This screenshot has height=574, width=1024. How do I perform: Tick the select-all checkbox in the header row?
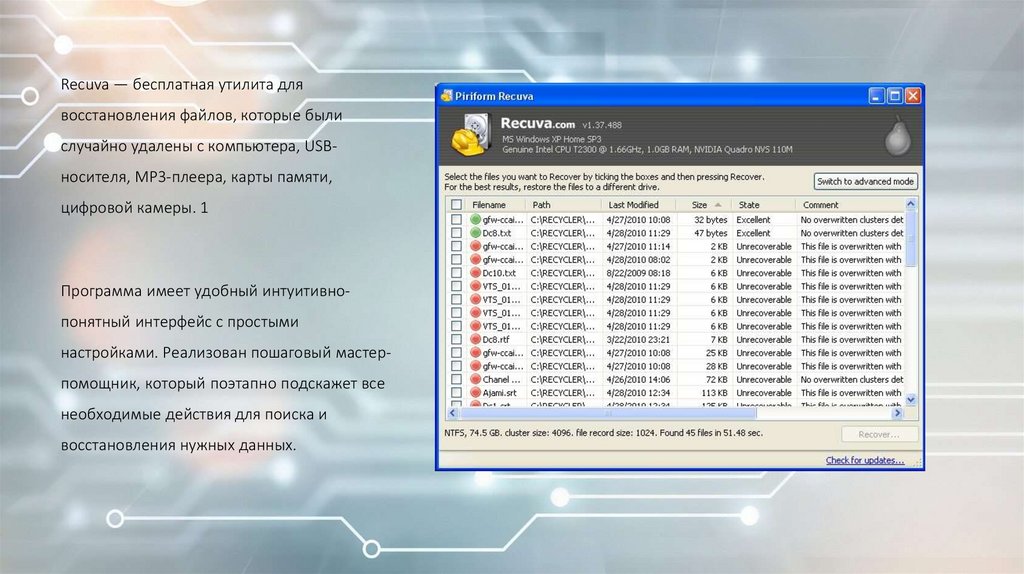456,205
